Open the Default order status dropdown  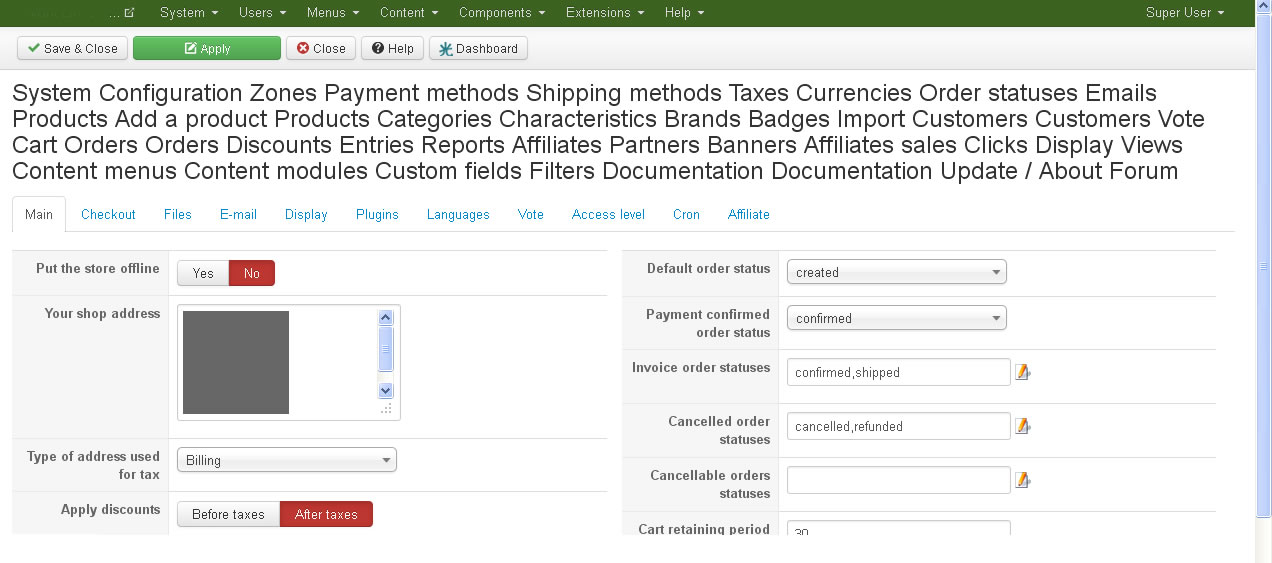coord(896,272)
